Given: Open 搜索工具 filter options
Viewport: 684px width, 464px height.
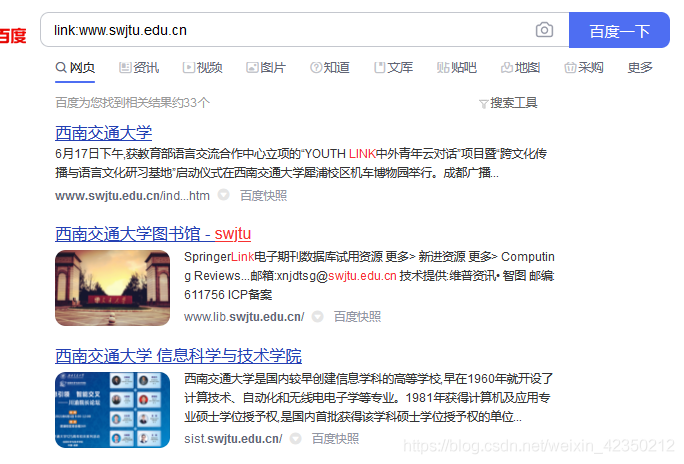Looking at the screenshot, I should point(513,103).
